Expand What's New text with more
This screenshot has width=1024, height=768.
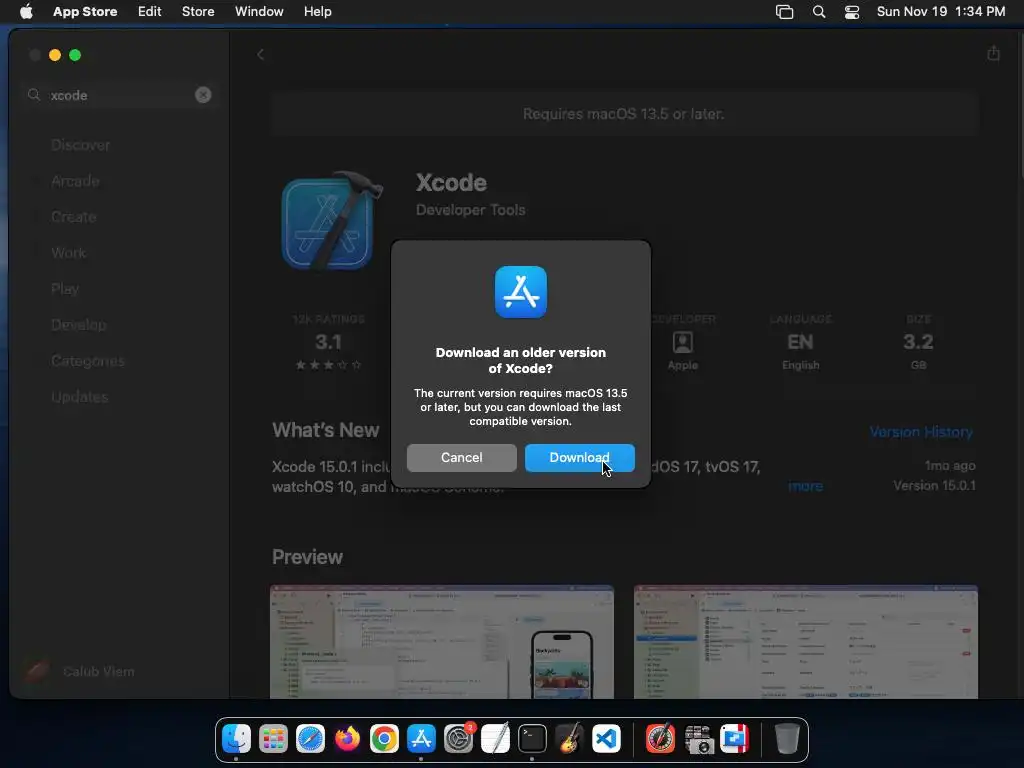[x=805, y=486]
